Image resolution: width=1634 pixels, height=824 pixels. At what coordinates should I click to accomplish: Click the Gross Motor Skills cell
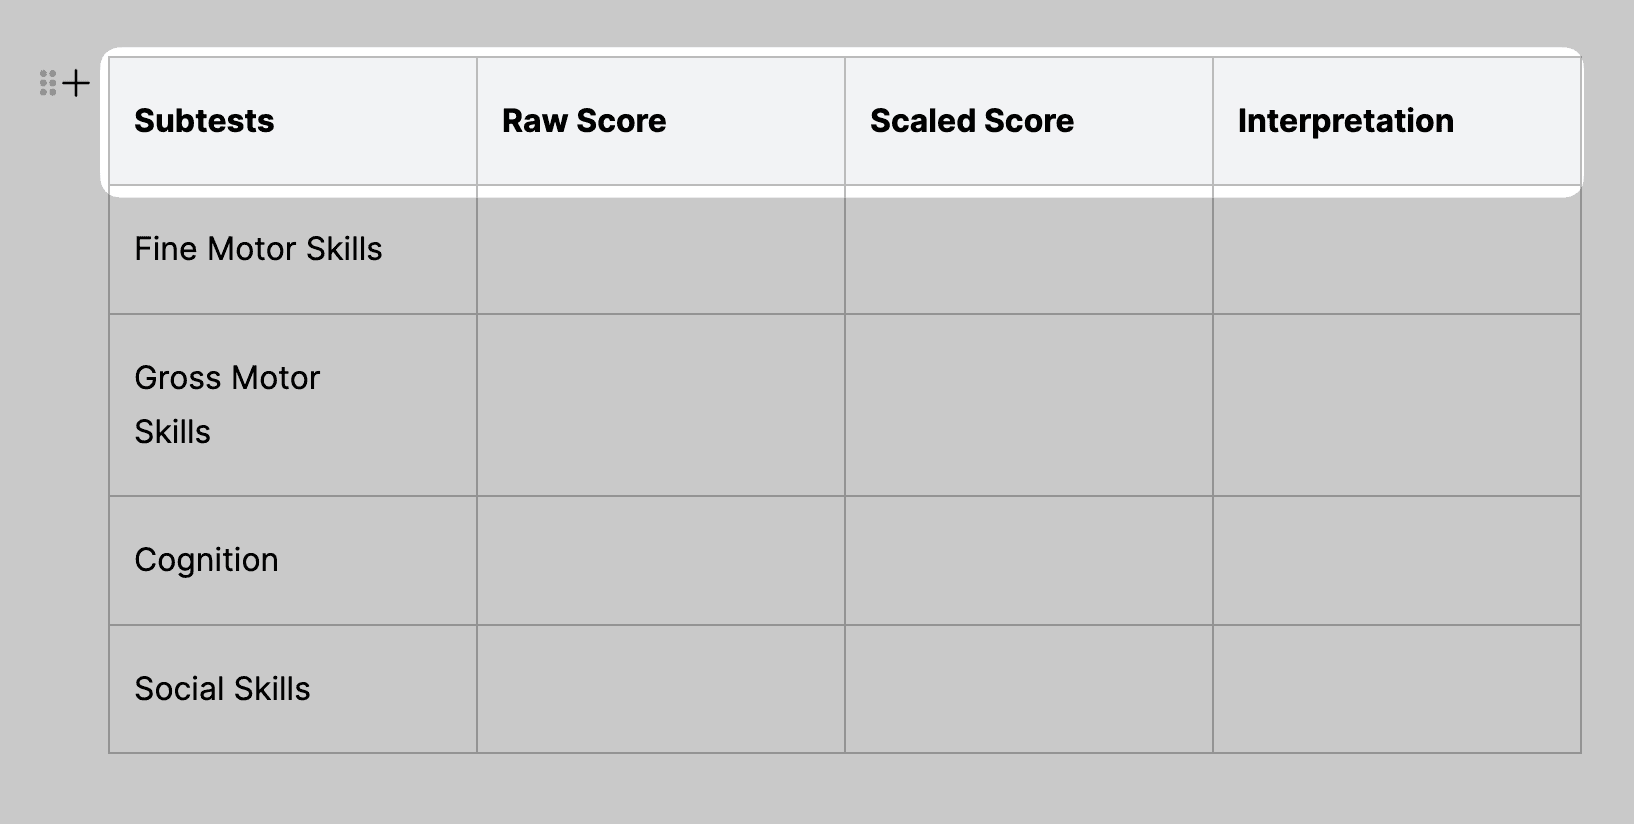[290, 404]
